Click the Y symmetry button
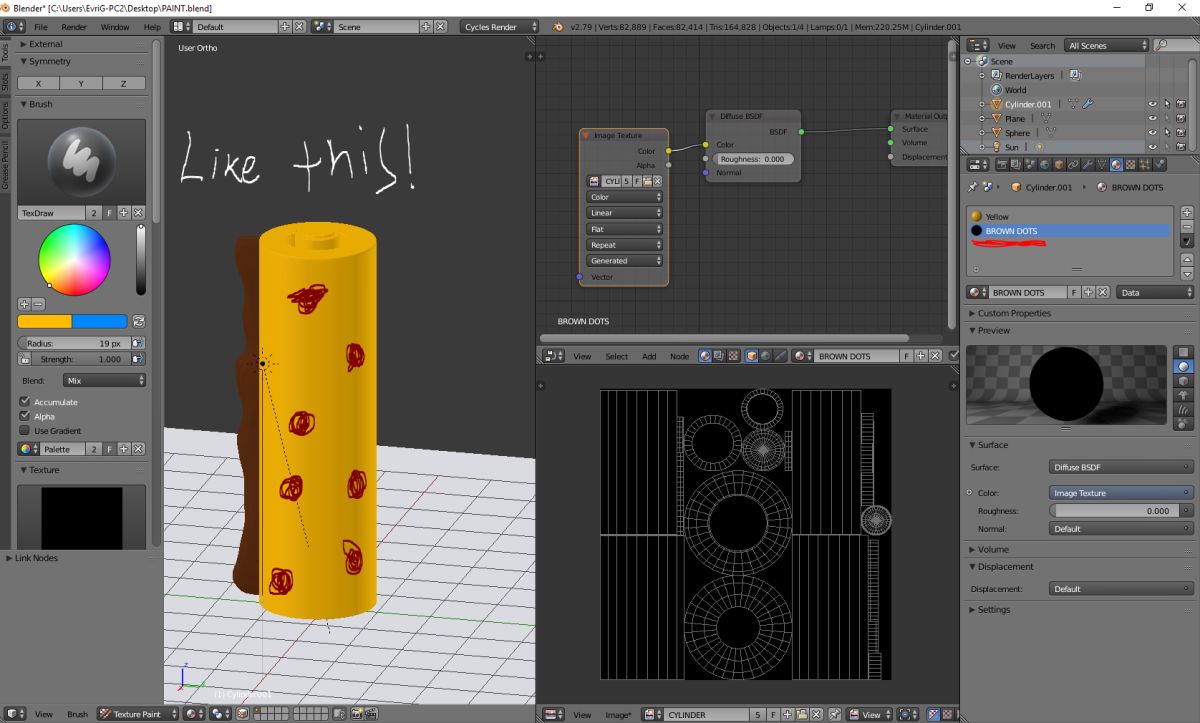1200x723 pixels. tap(81, 84)
